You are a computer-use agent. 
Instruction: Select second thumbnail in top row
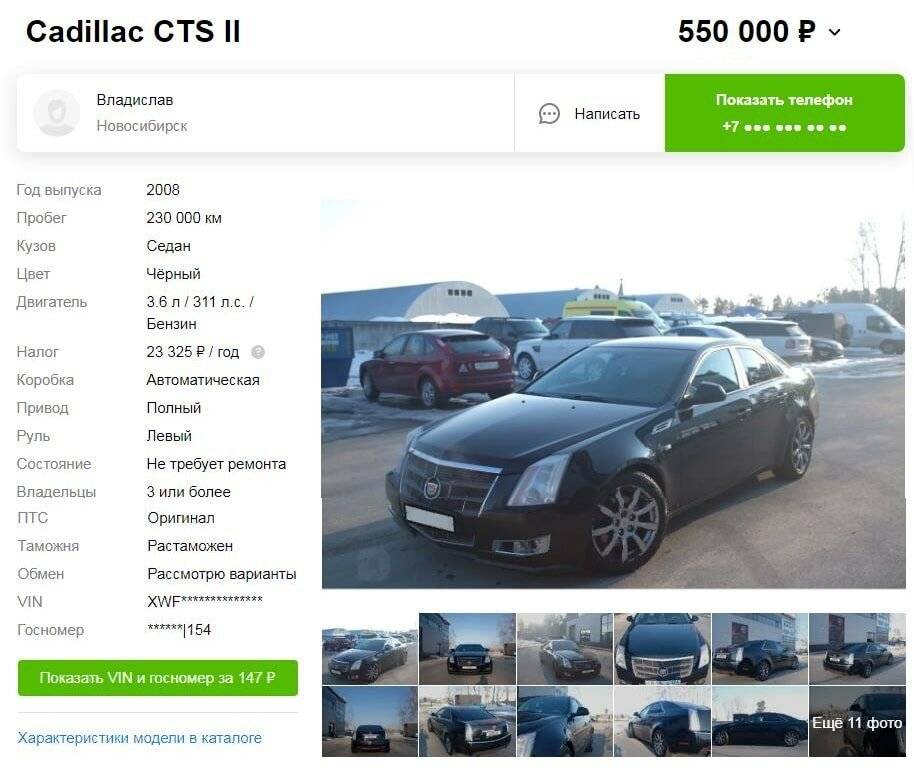click(x=467, y=649)
